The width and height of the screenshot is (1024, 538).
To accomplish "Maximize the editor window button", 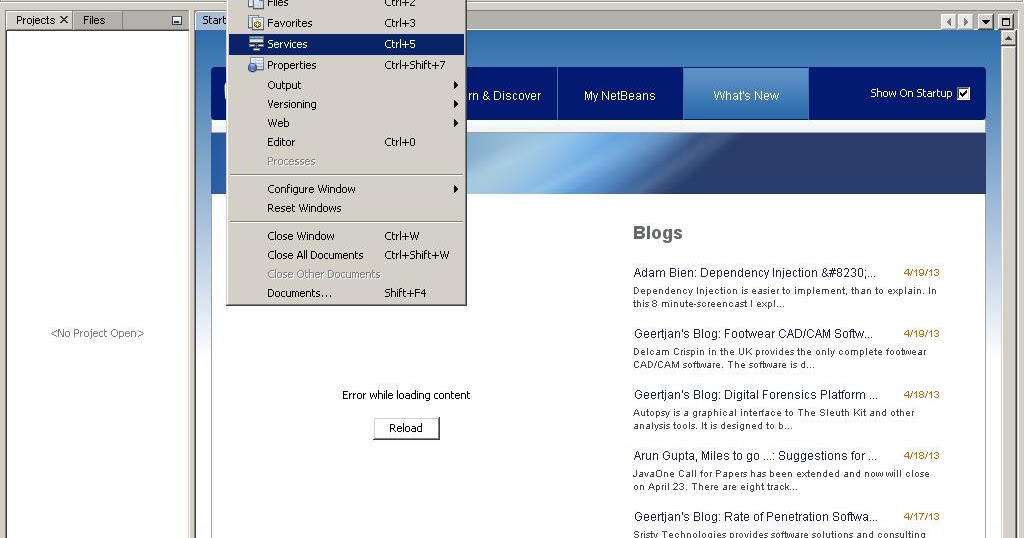I will click(1006, 22).
